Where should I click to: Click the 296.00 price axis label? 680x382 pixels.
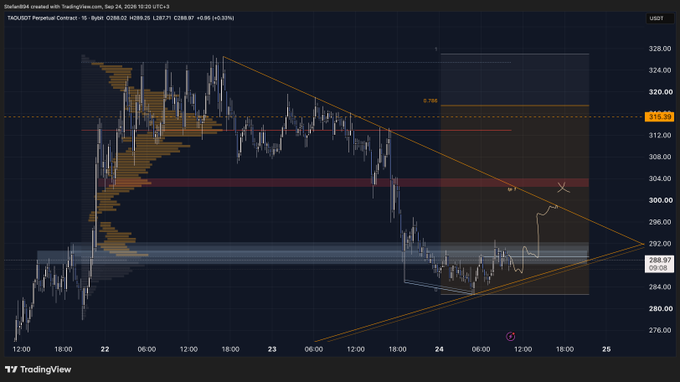[660, 222]
